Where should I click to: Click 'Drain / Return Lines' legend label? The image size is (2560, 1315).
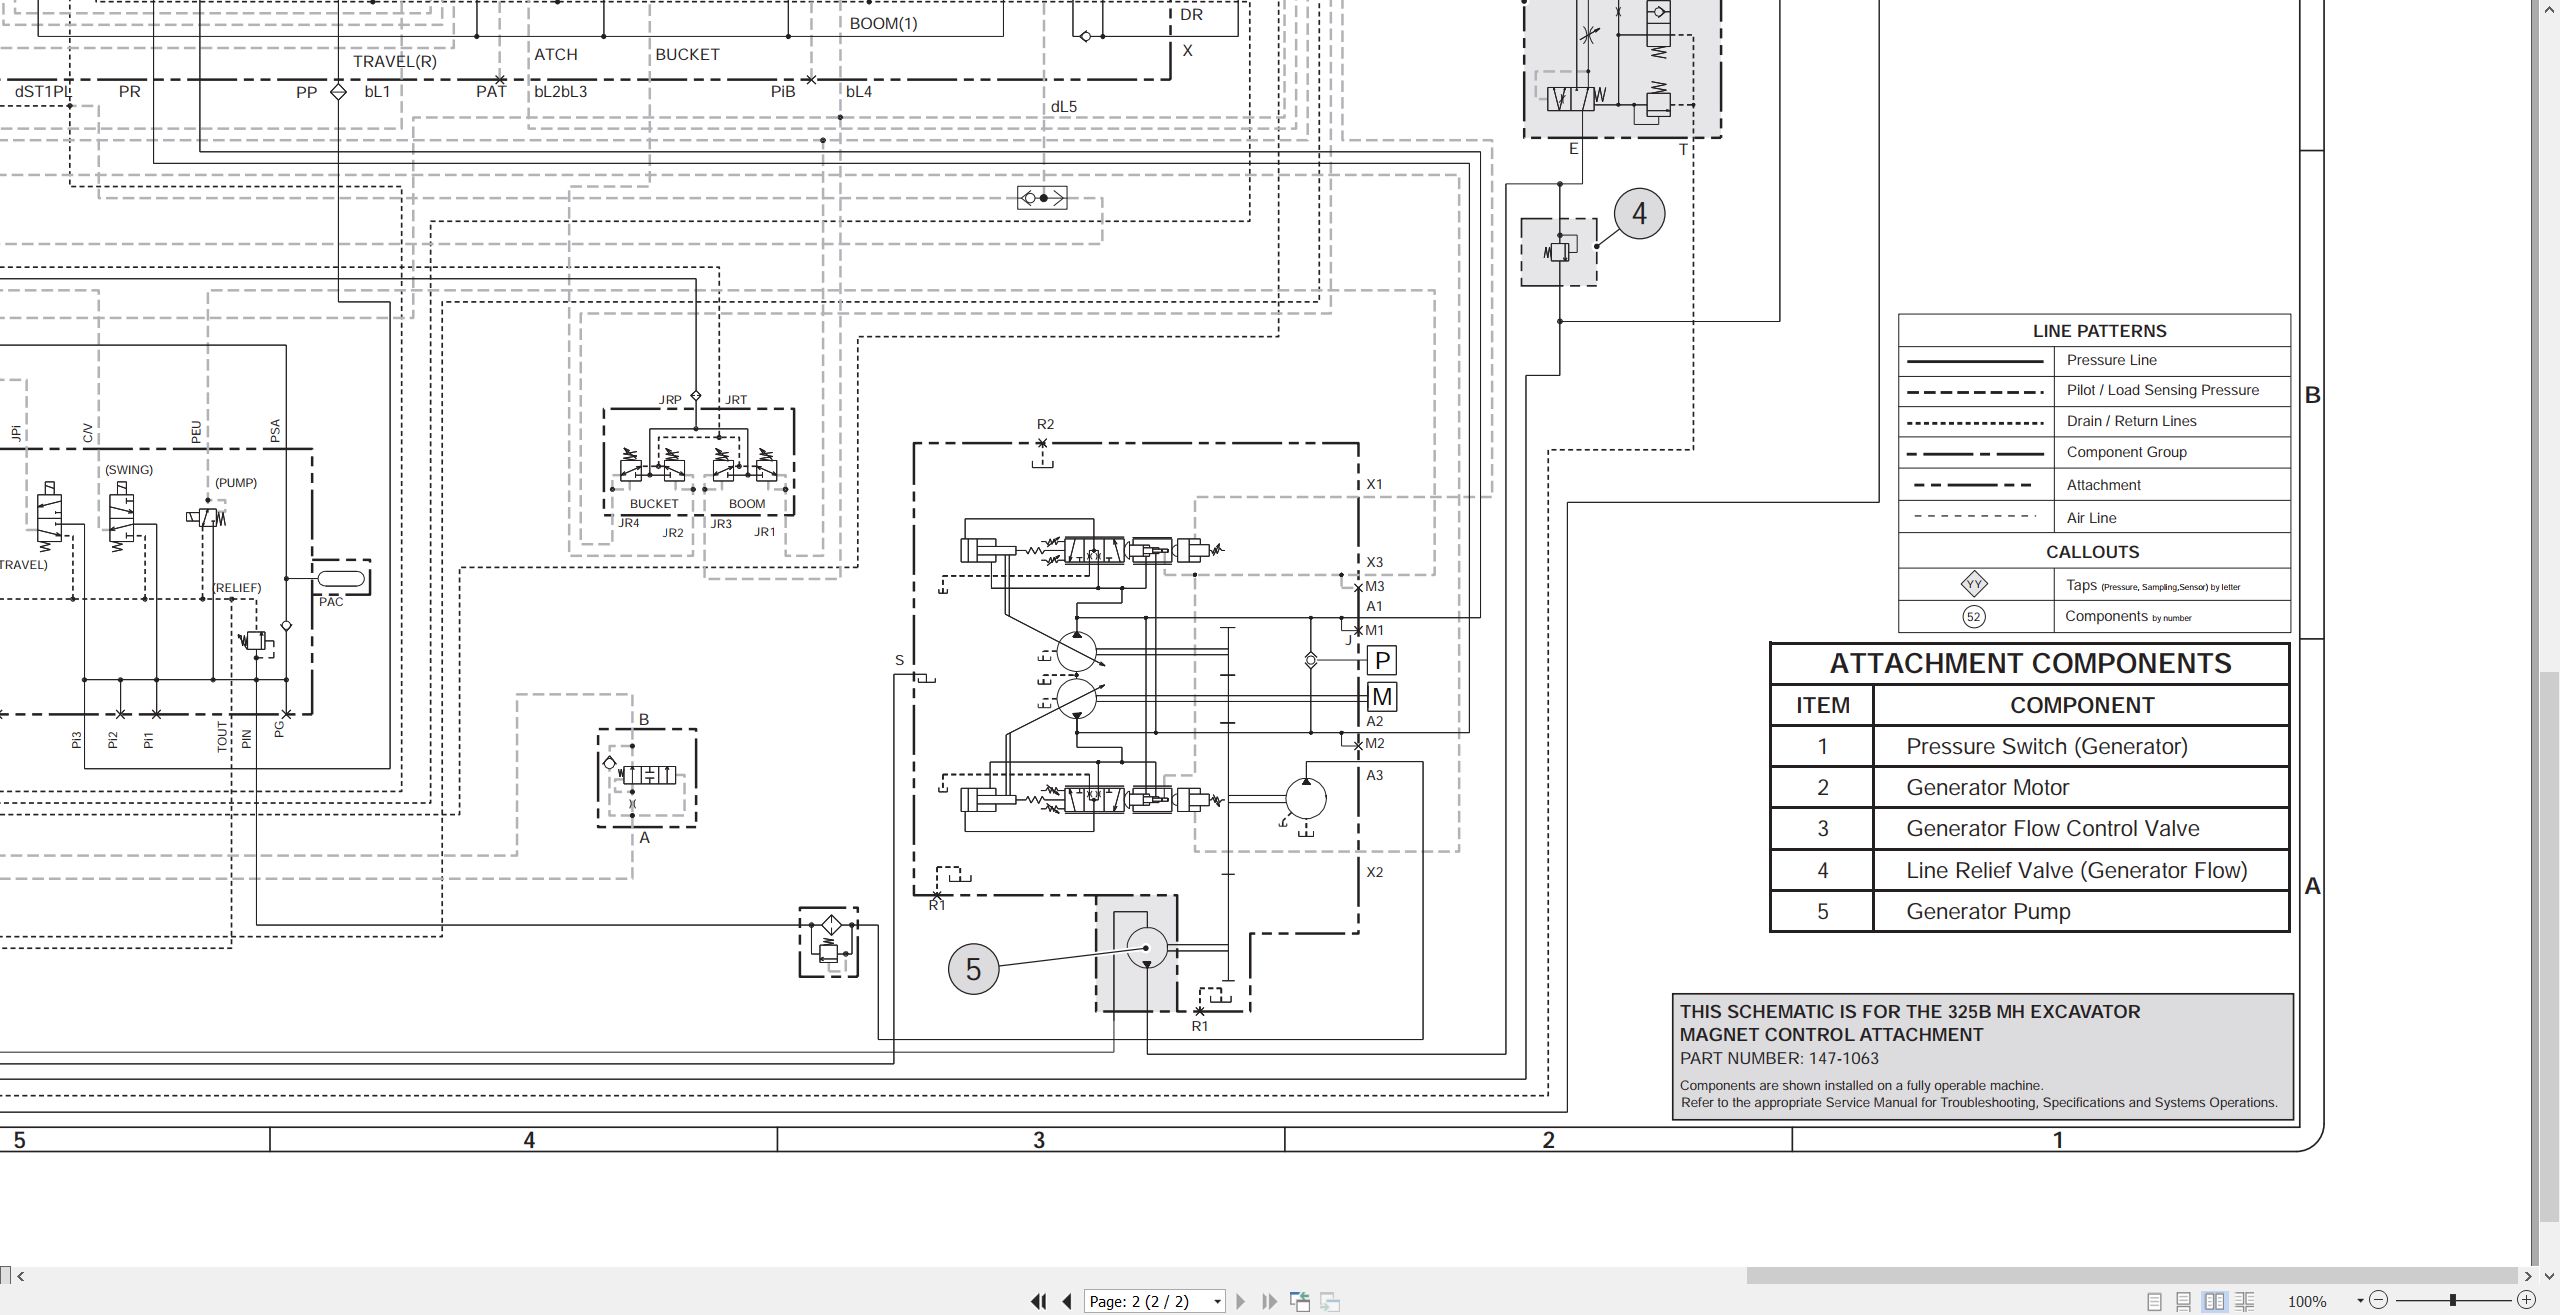pos(2131,421)
